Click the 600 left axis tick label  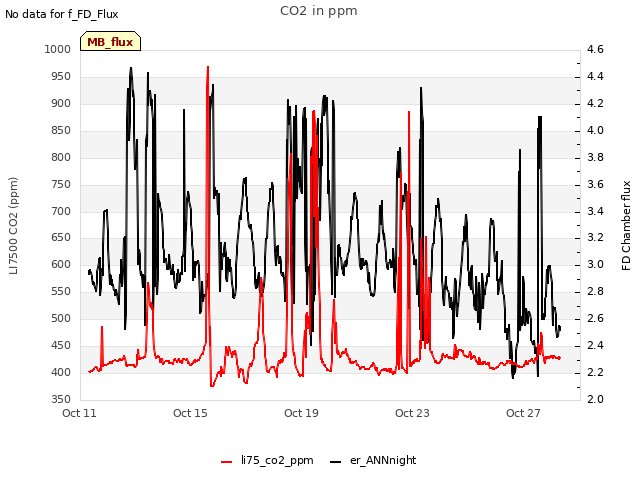(x=61, y=264)
